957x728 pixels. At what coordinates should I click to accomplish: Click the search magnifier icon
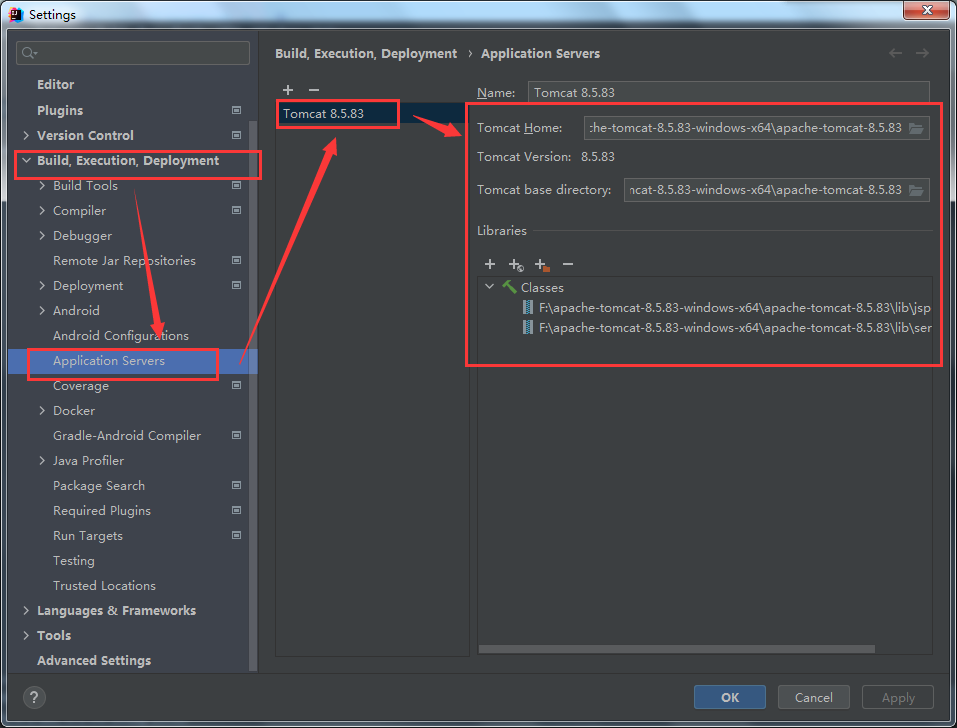coord(29,53)
